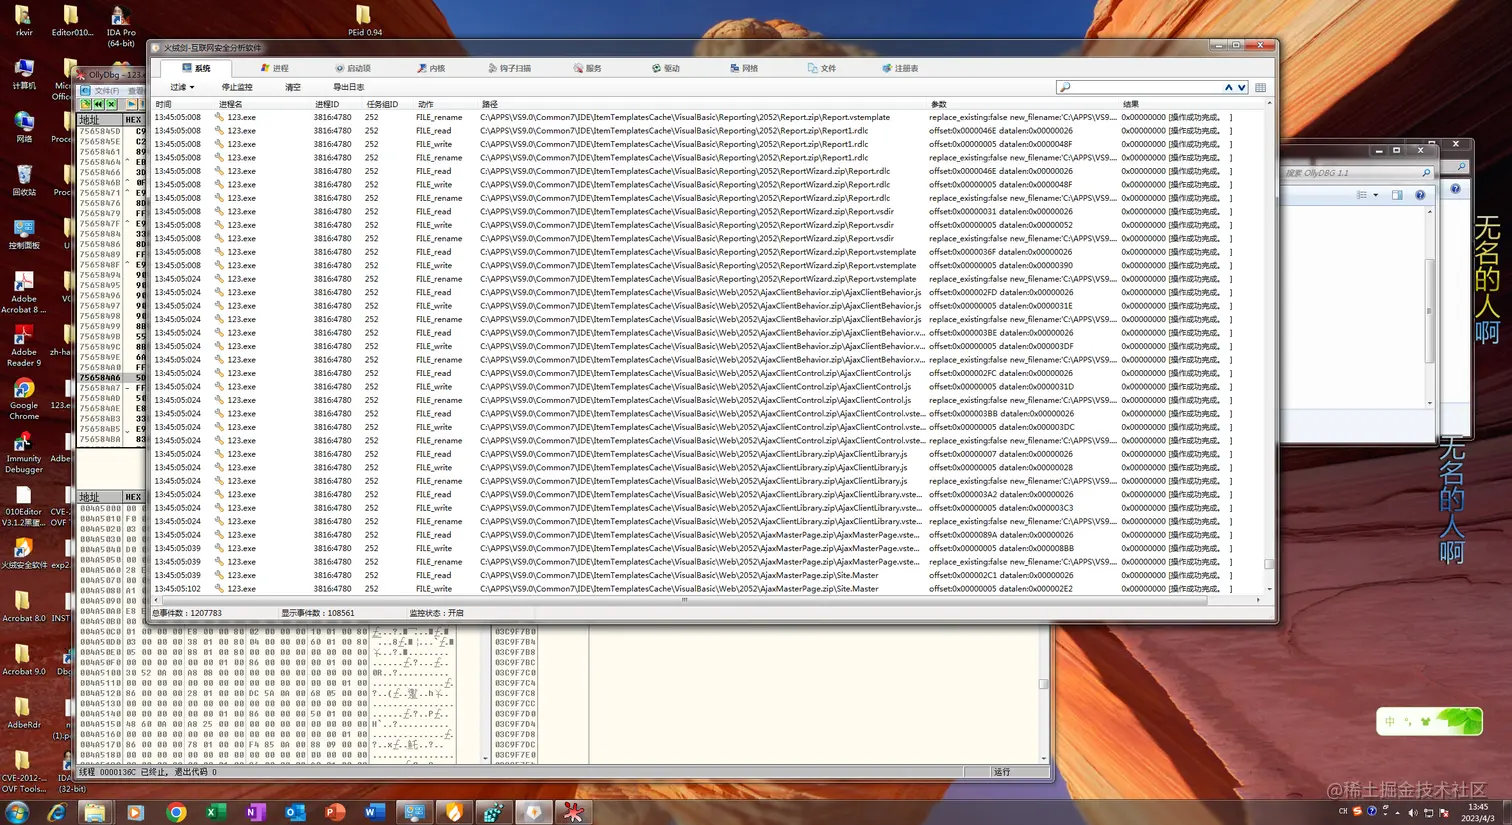Image resolution: width=1512 pixels, height=825 pixels.
Task: Open Windows Explorer from taskbar
Action: [95, 812]
